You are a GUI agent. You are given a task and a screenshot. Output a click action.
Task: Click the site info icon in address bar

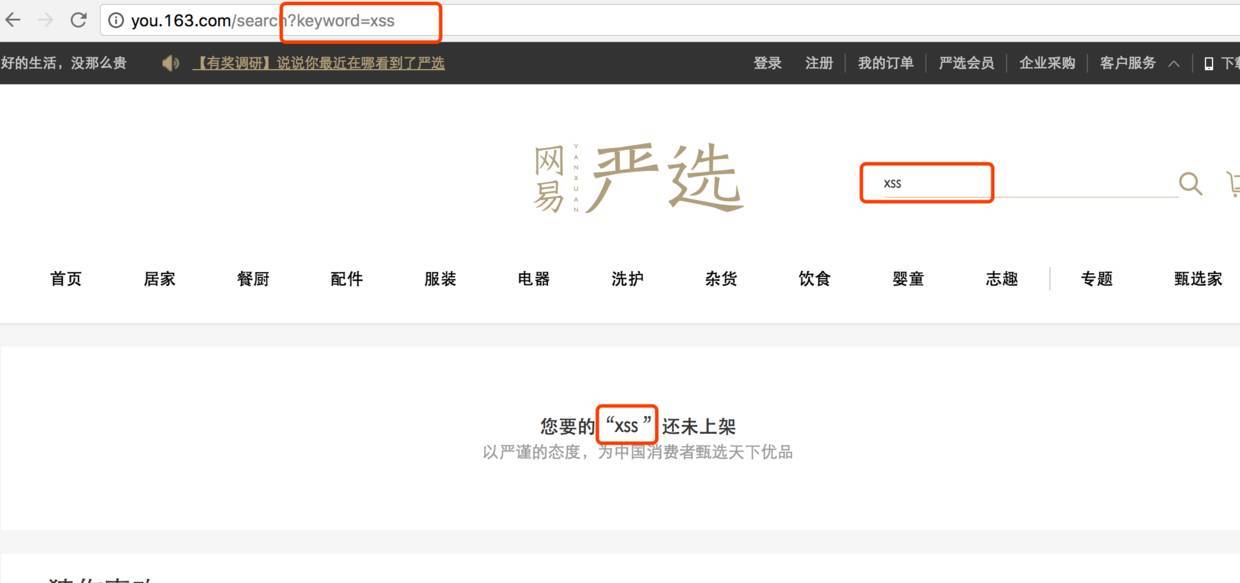(x=116, y=21)
